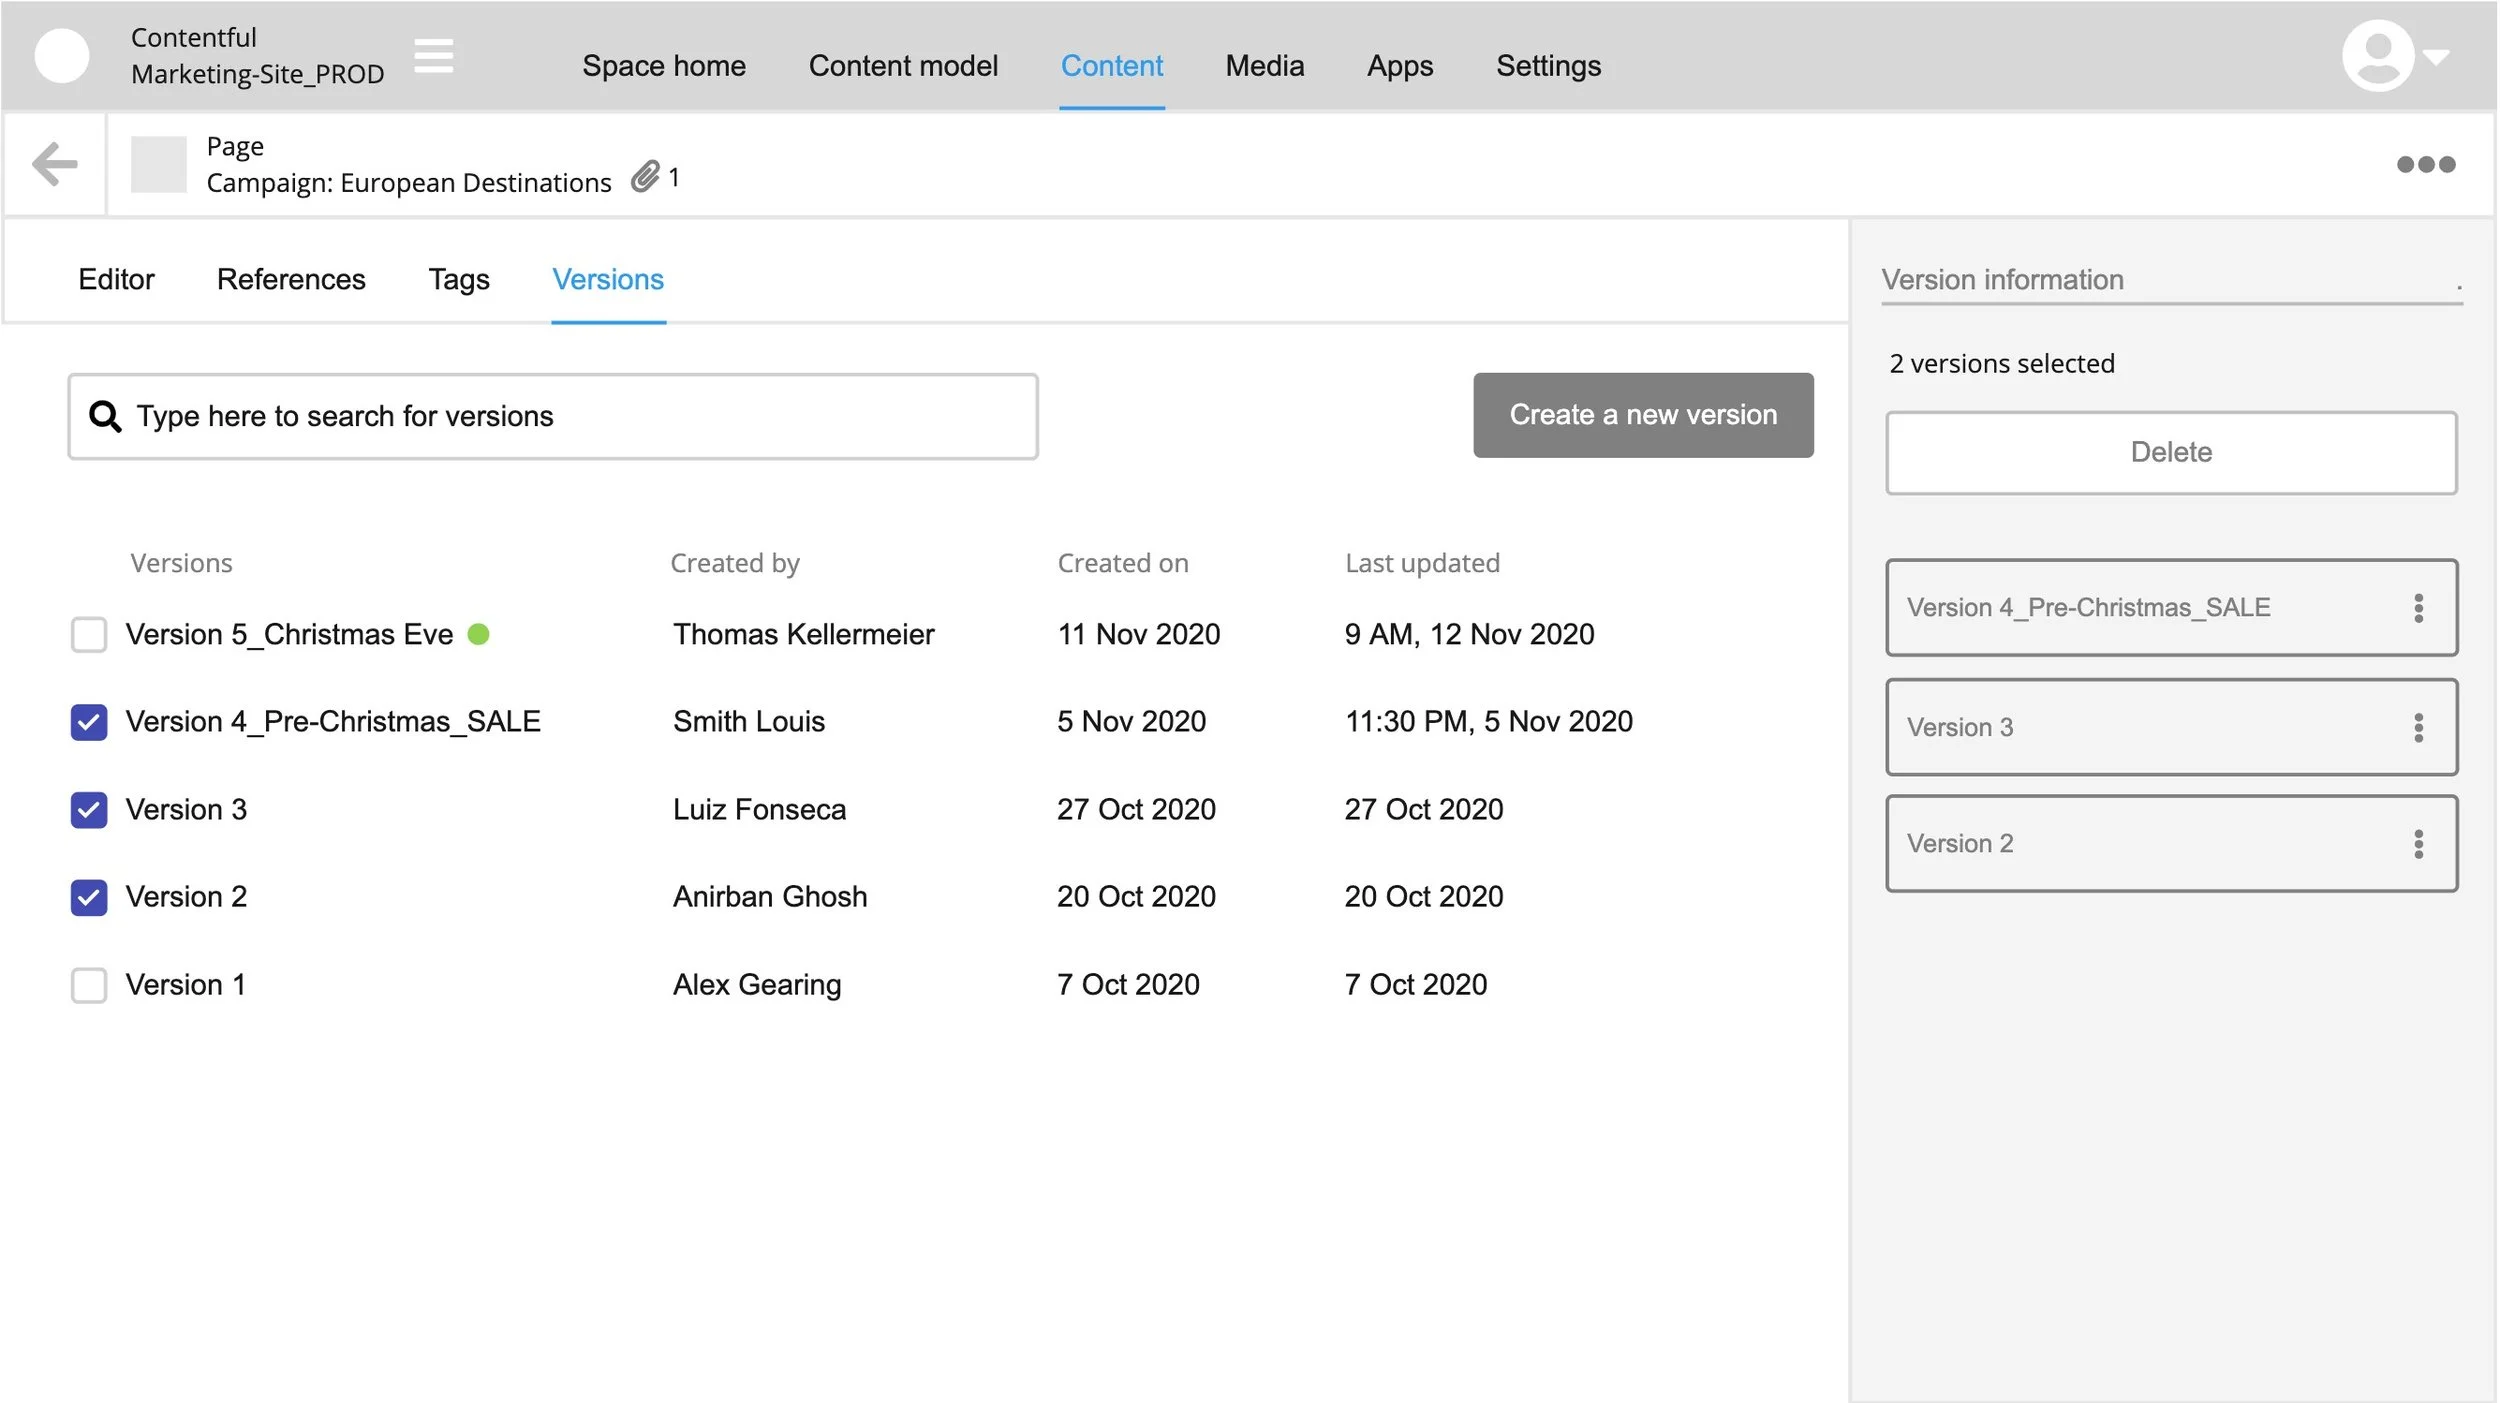Open options for Version 3 card
Screen dimensions: 2500x1403
click(2418, 728)
